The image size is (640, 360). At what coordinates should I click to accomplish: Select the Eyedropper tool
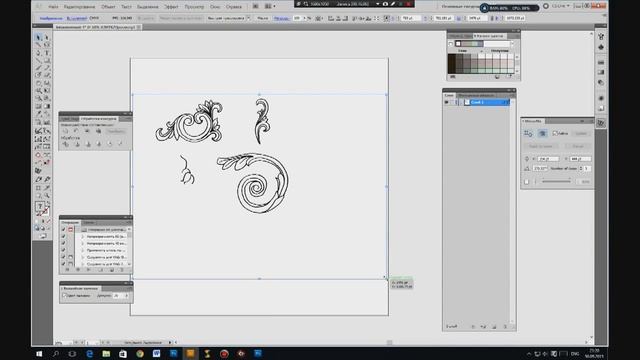tap(39, 114)
